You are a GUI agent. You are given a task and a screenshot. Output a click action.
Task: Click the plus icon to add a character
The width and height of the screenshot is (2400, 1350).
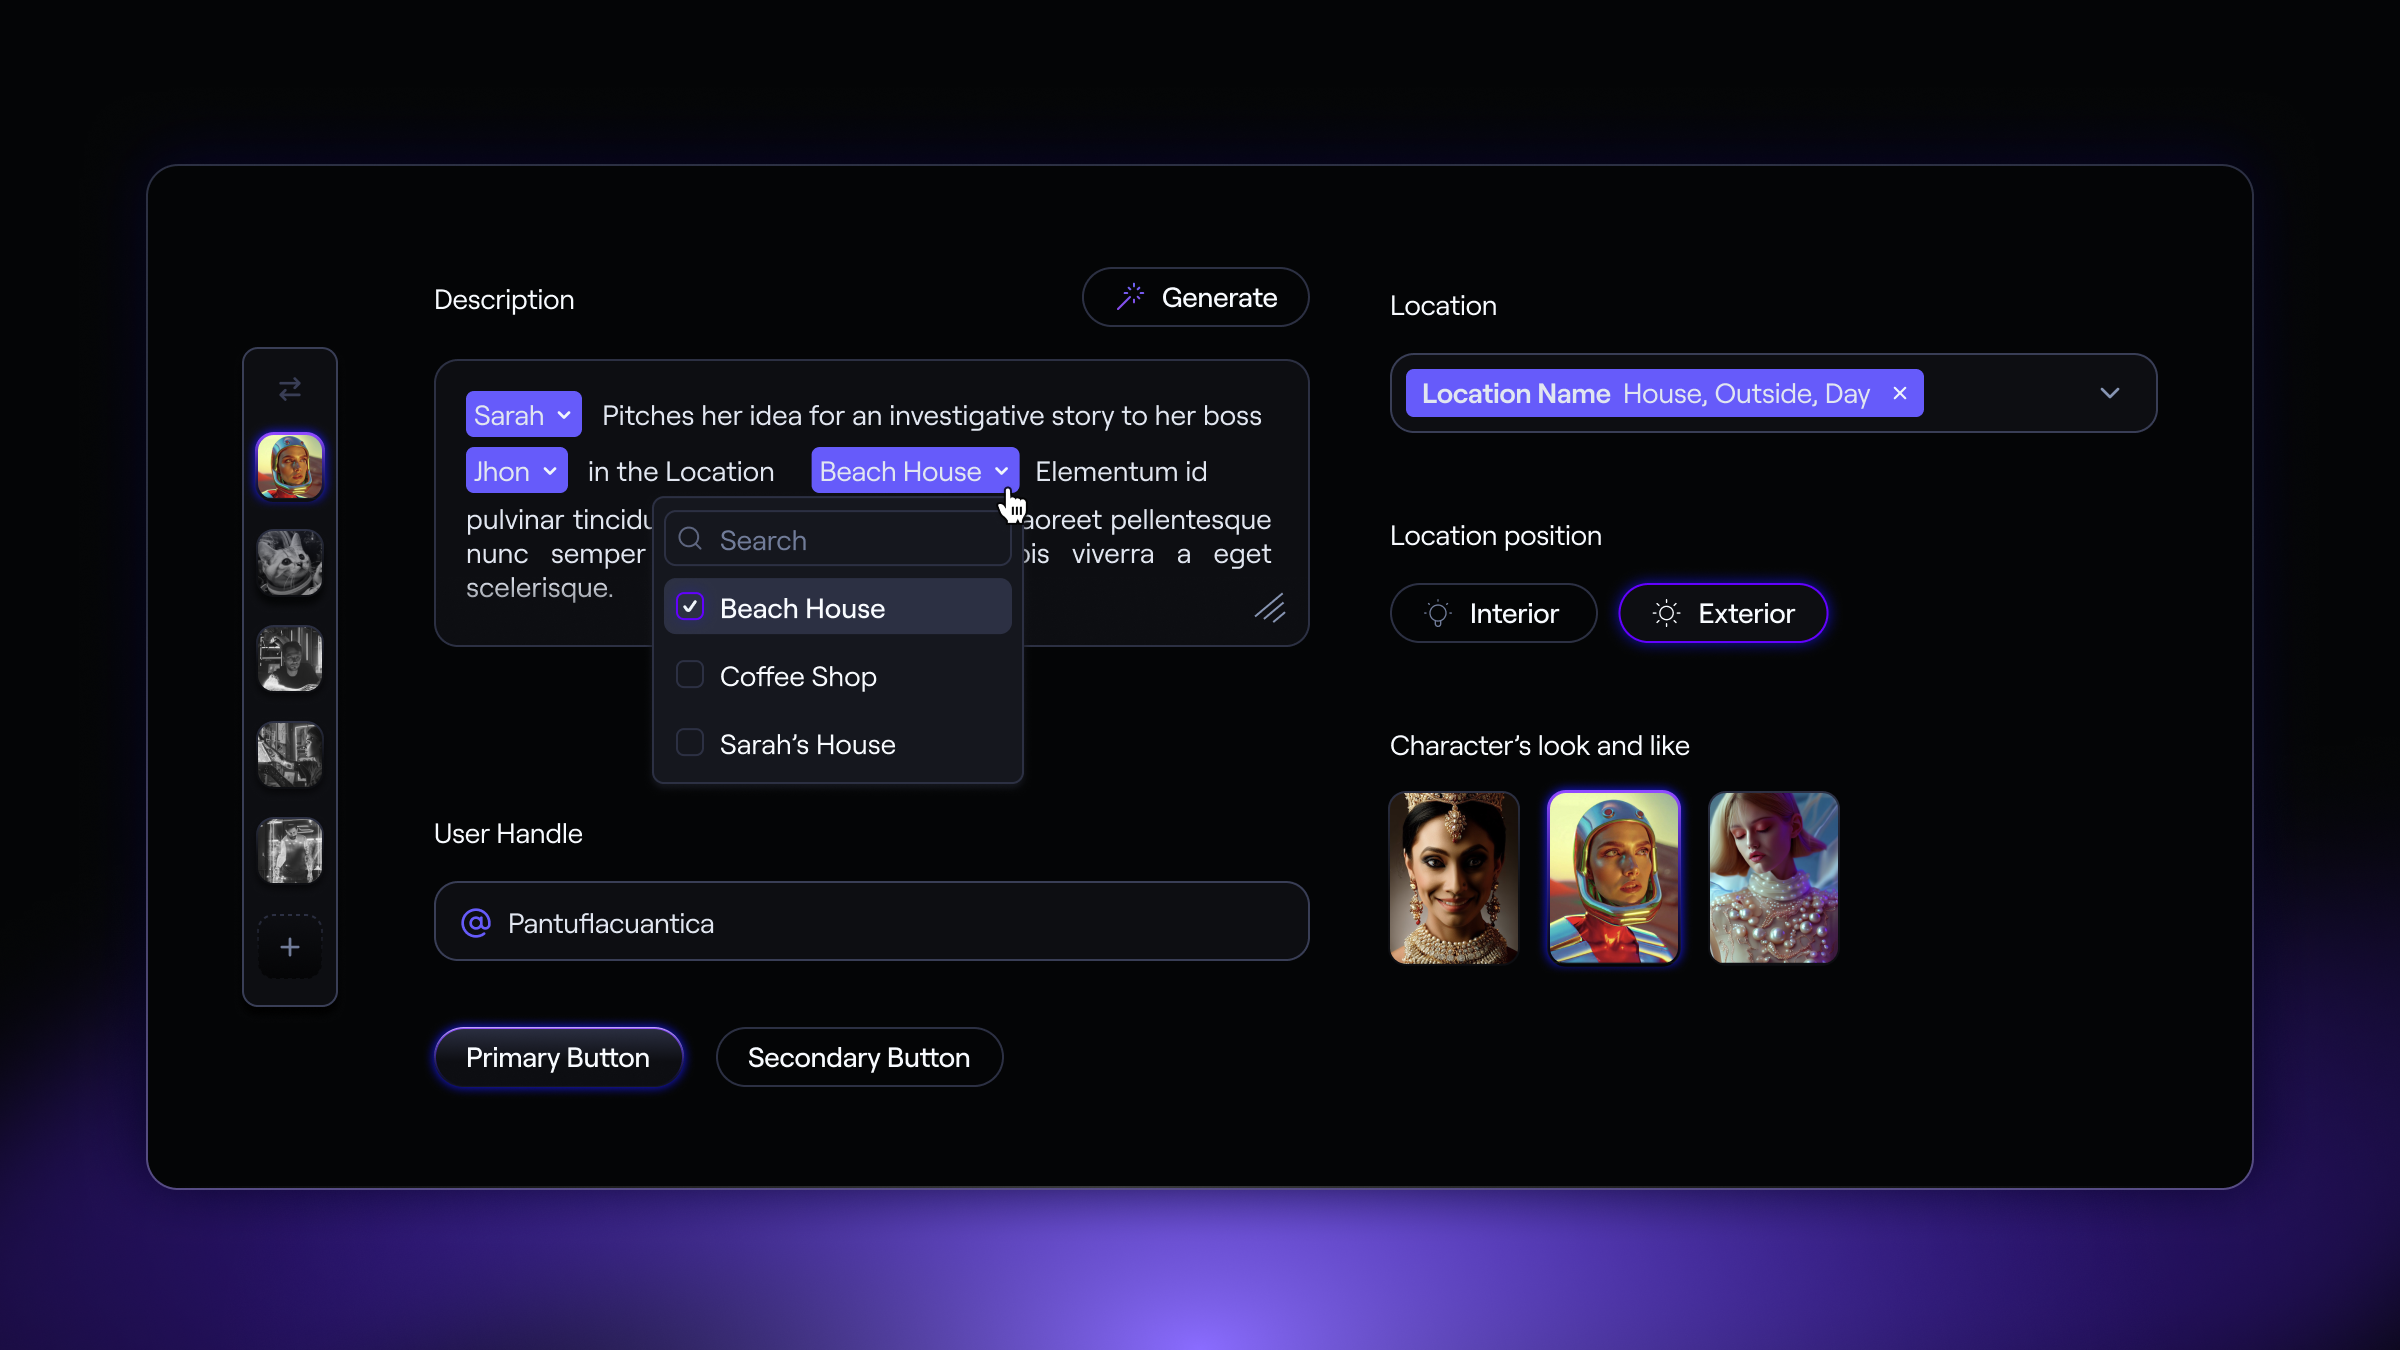[289, 946]
